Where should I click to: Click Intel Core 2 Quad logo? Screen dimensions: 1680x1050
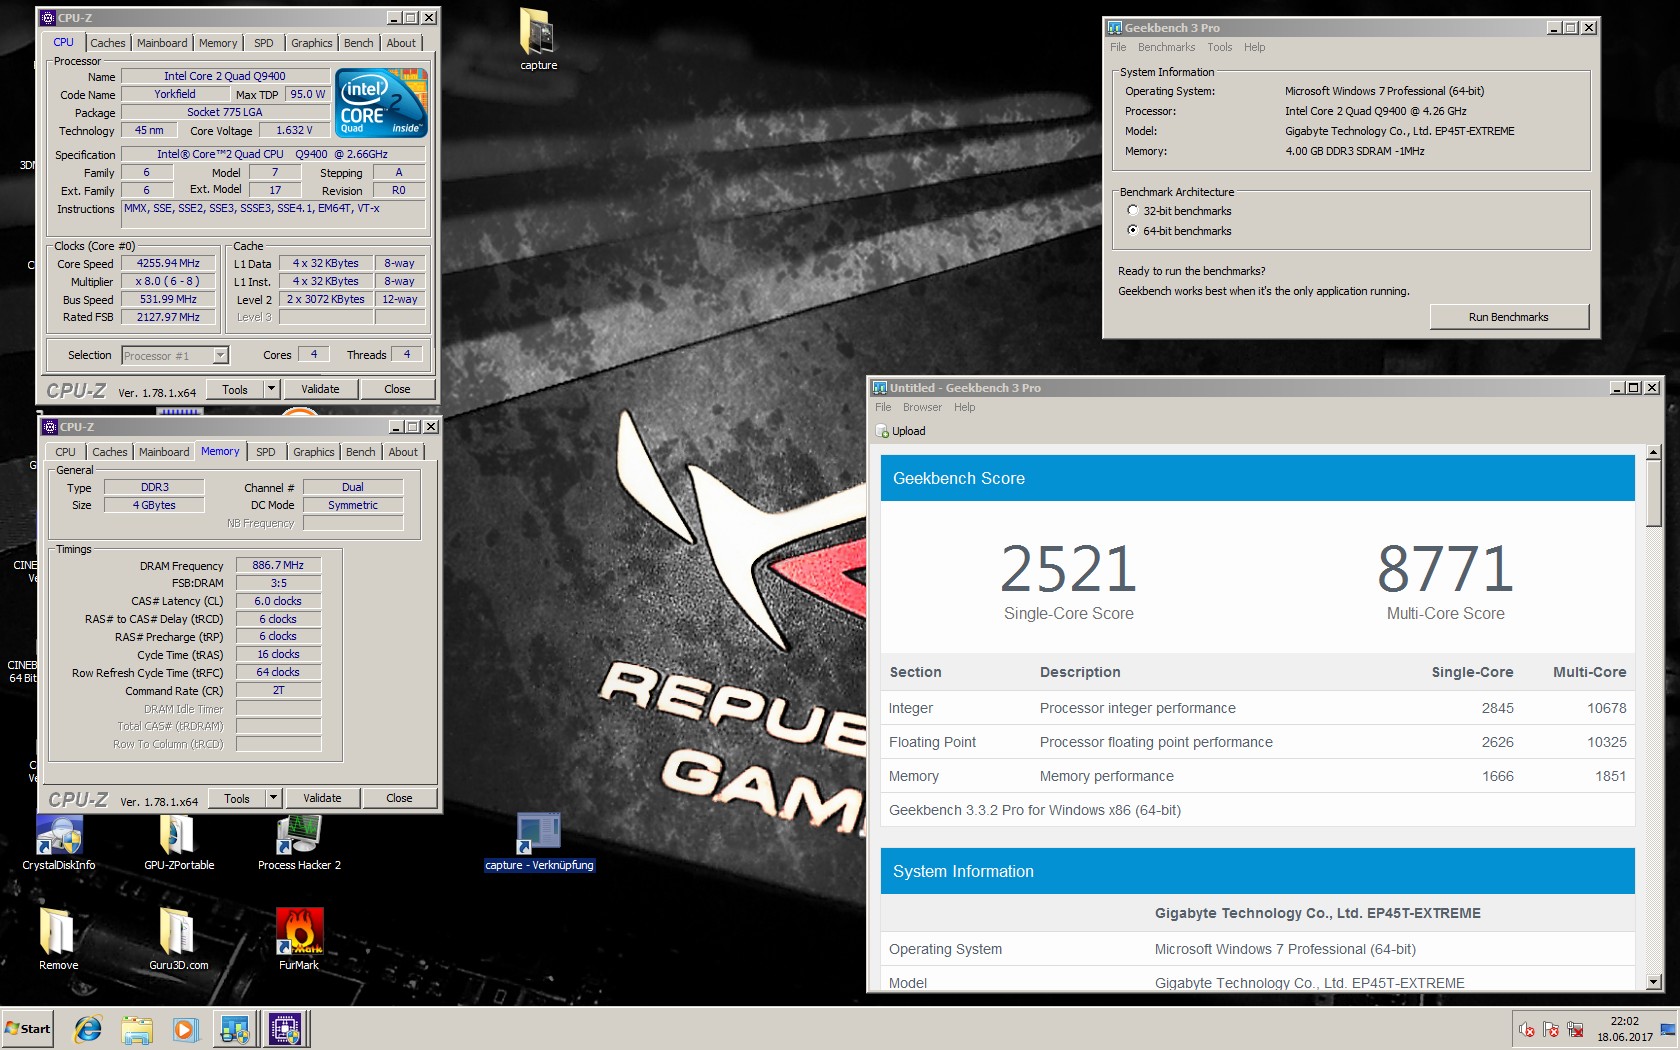pyautogui.click(x=381, y=102)
